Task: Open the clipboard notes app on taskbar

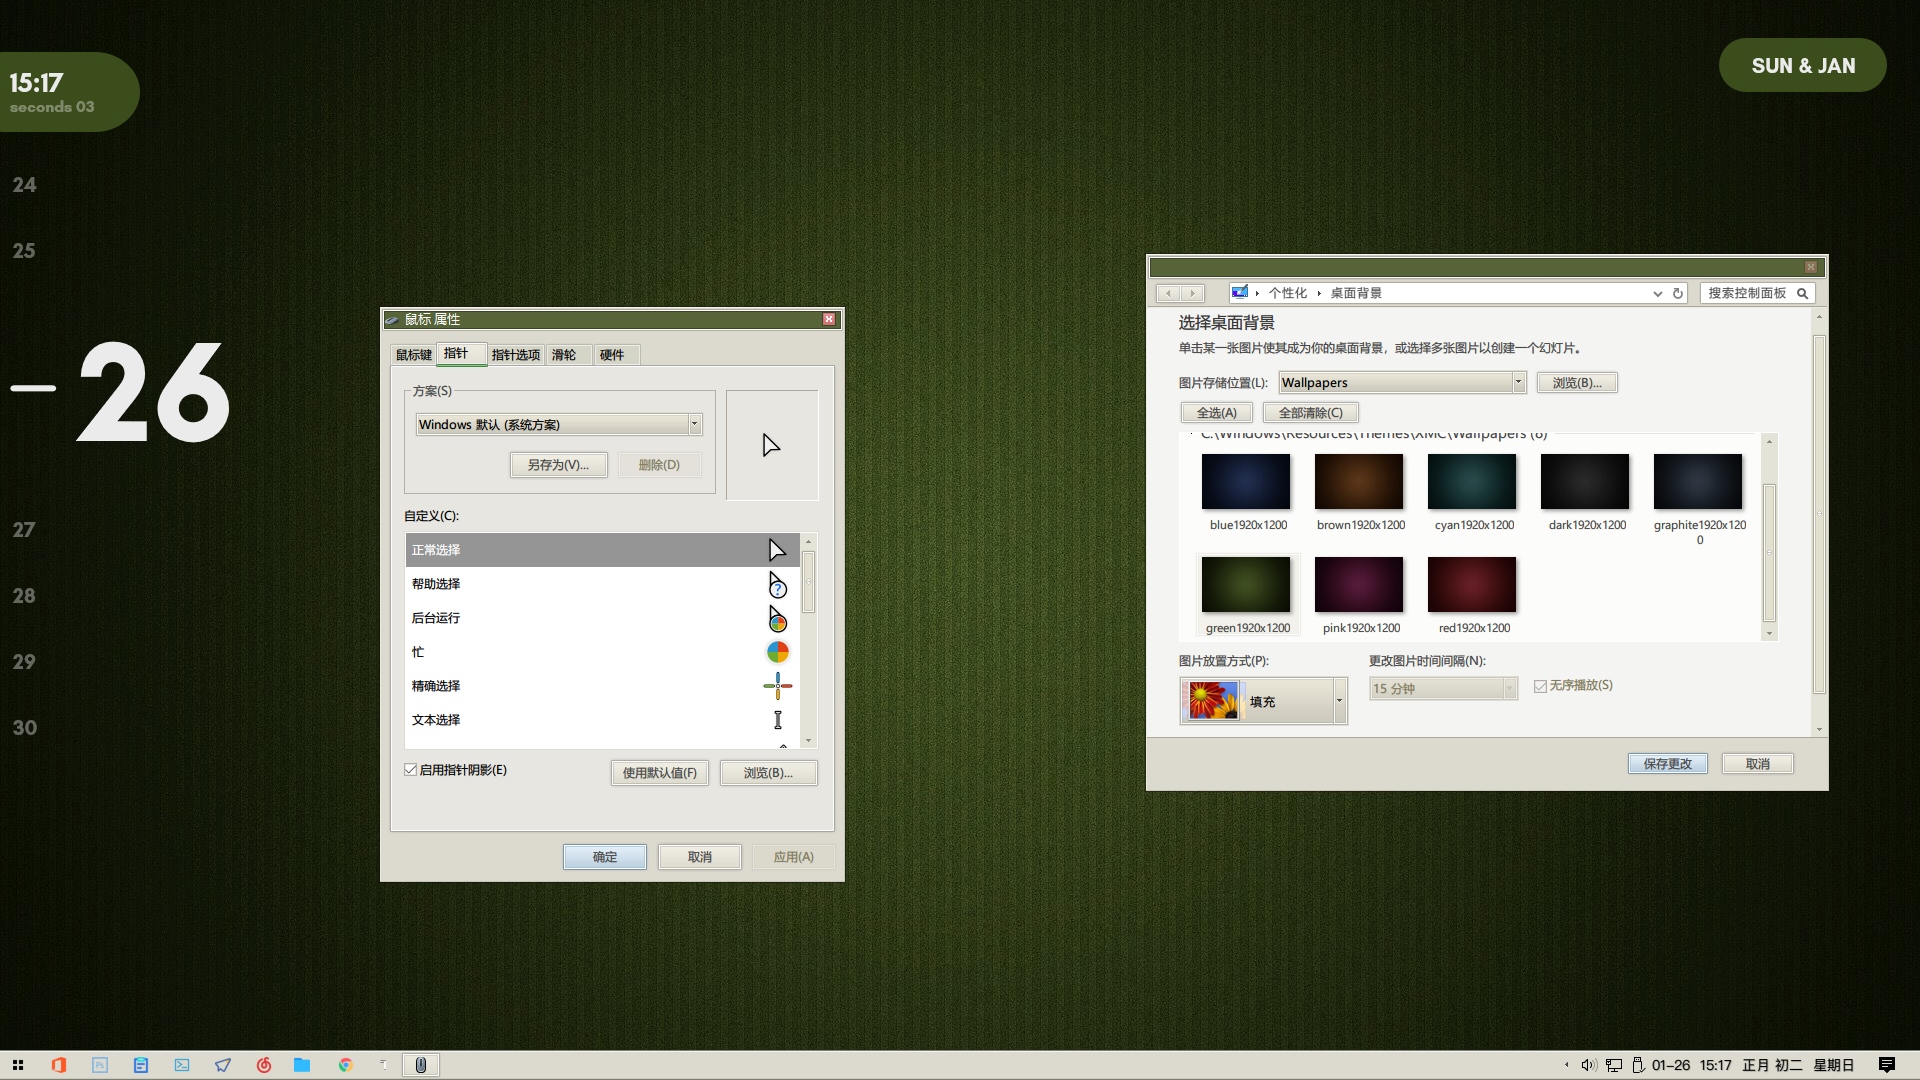Action: tap(141, 1065)
